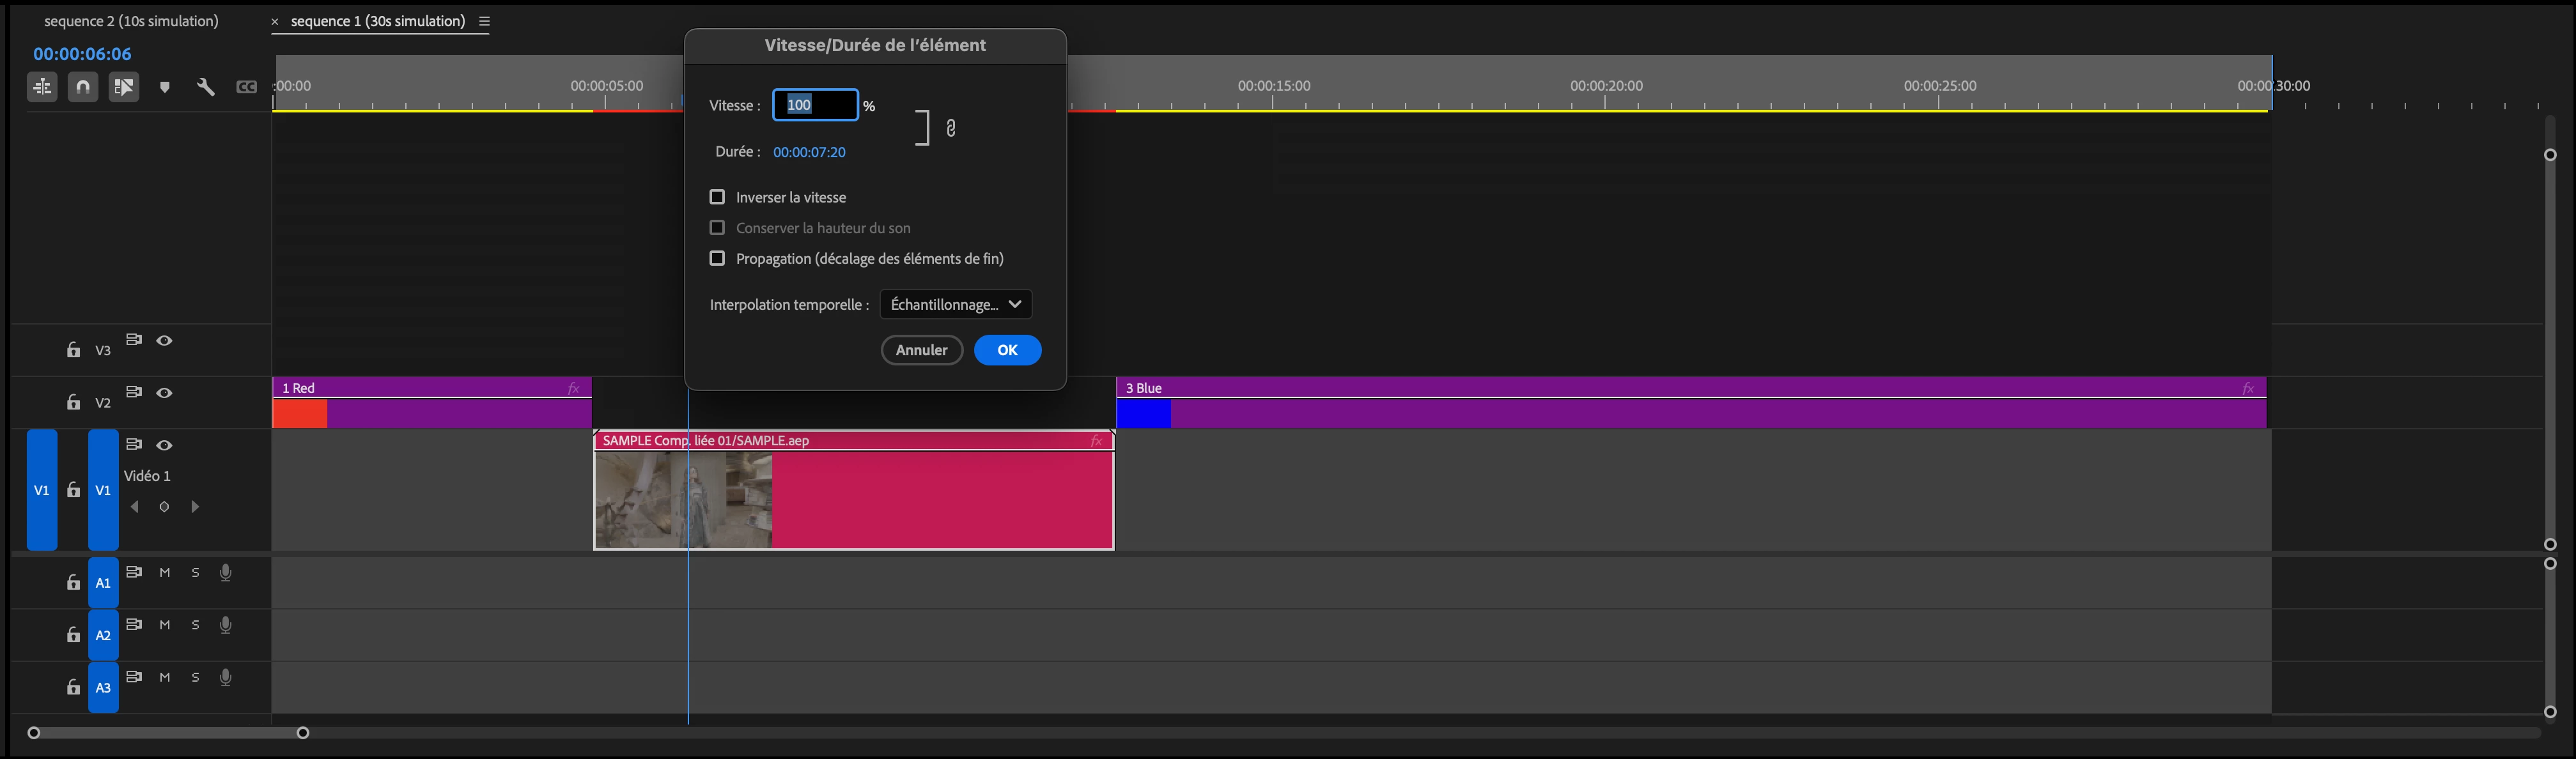Enable voice-over record on track A1
This screenshot has width=2576, height=759.
pyautogui.click(x=226, y=572)
